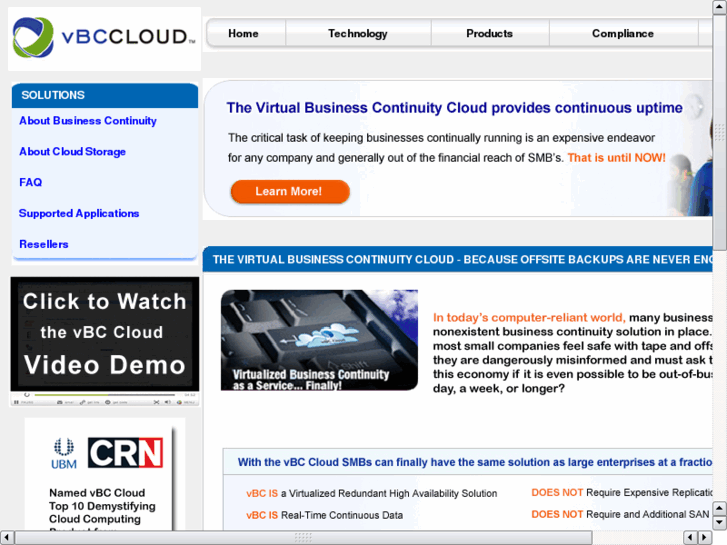Click 'vBC IS Real-Time Continuous Data' text
This screenshot has height=545, width=727.
tap(325, 515)
